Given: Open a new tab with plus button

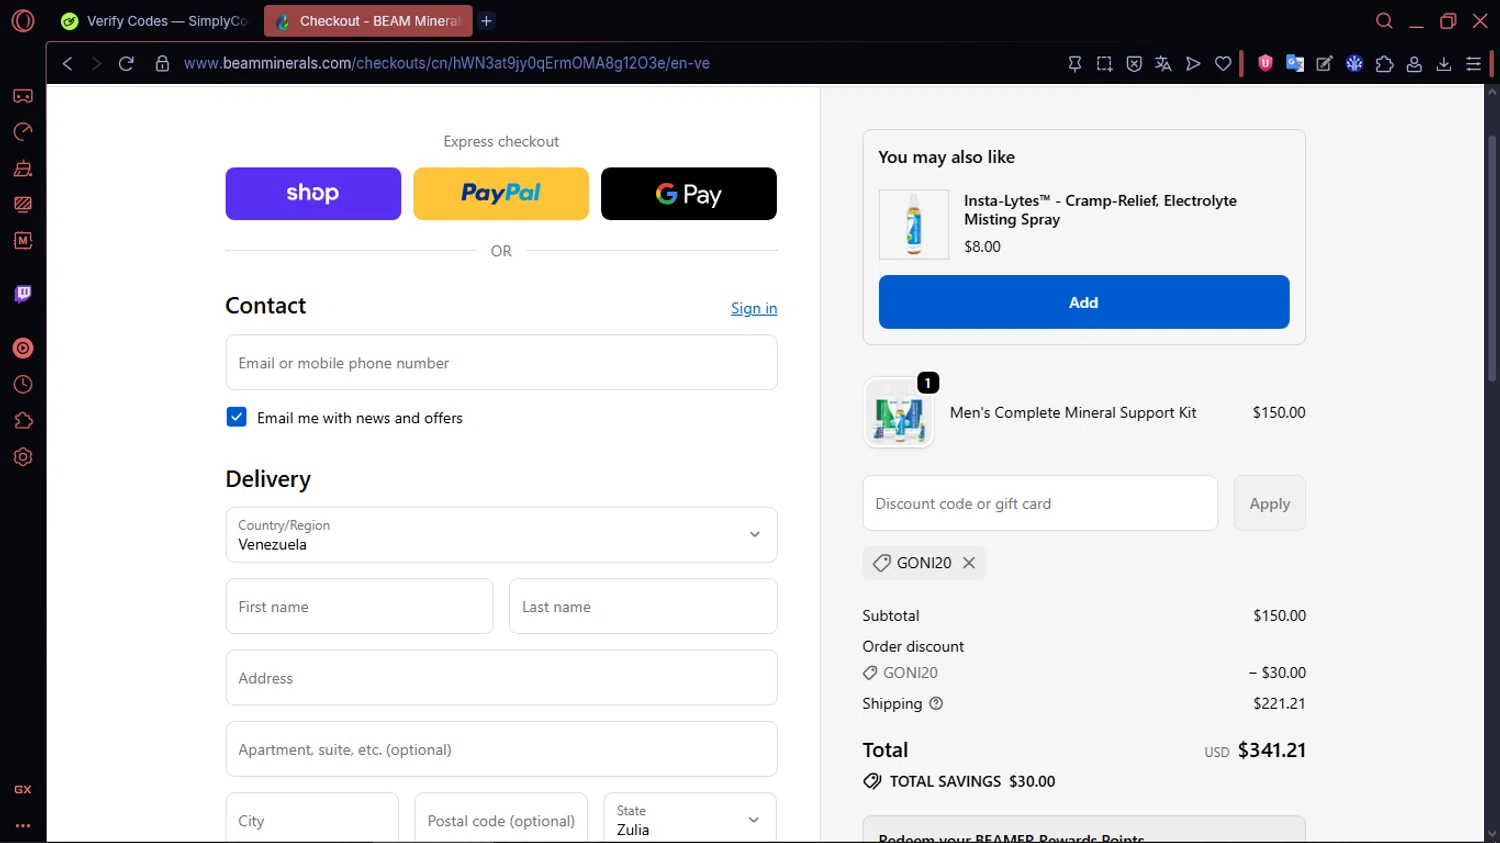Looking at the screenshot, I should click(487, 21).
